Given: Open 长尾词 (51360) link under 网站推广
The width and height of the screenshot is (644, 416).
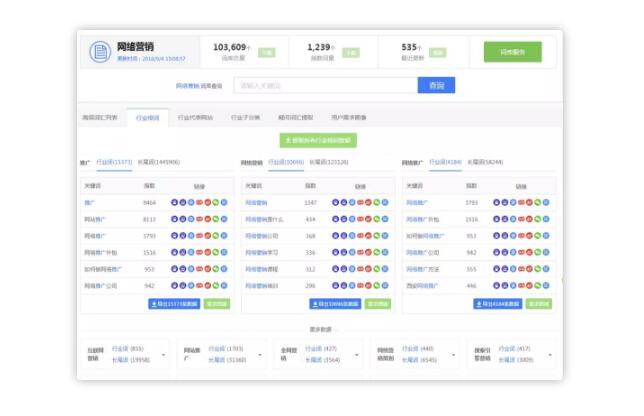Looking at the screenshot, I should pyautogui.click(x=227, y=360).
